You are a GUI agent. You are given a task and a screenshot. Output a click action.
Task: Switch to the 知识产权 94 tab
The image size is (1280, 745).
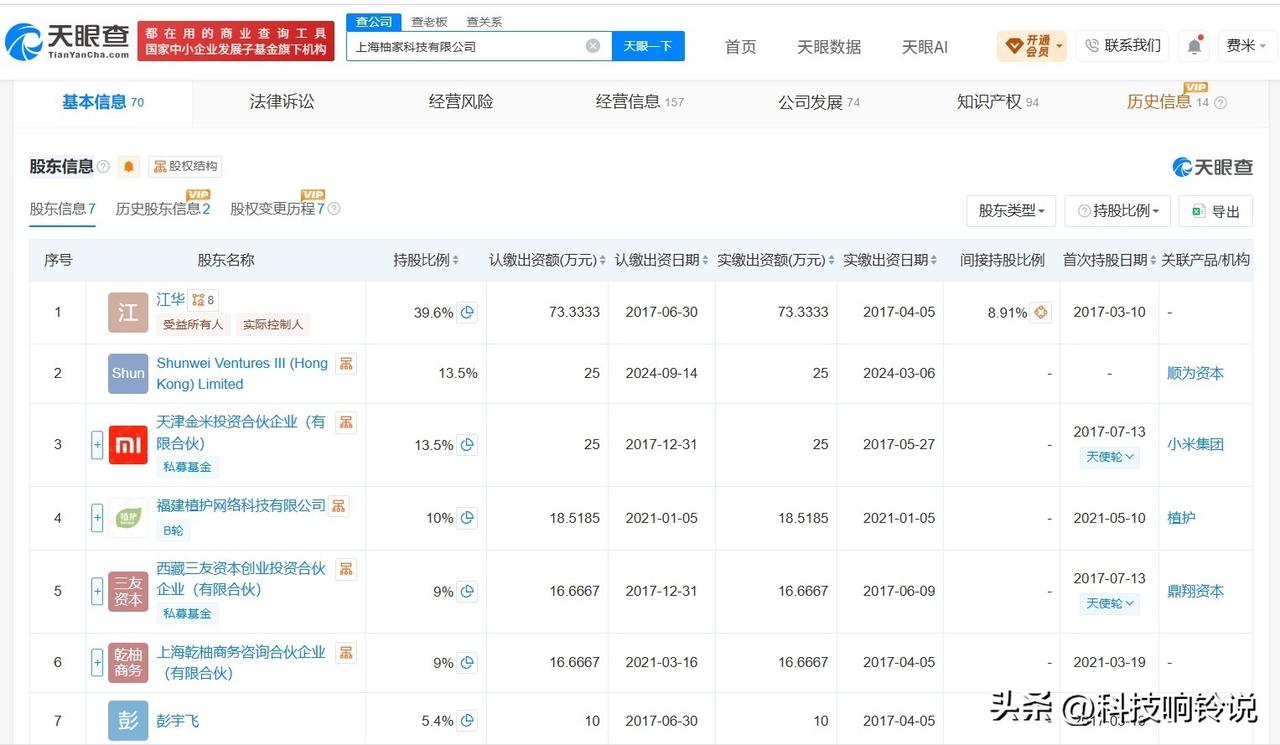[998, 102]
